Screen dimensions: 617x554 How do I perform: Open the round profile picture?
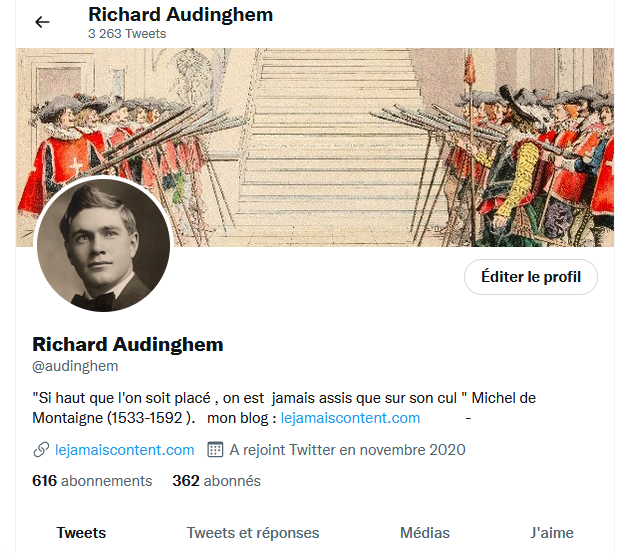pos(103,246)
